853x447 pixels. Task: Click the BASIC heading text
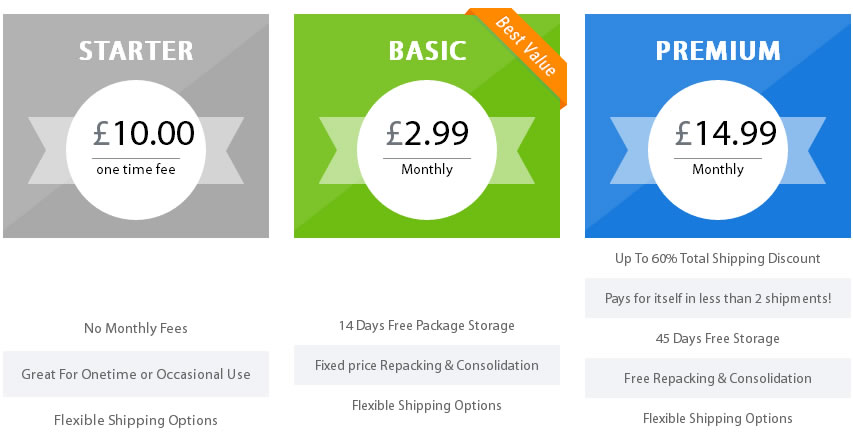428,51
